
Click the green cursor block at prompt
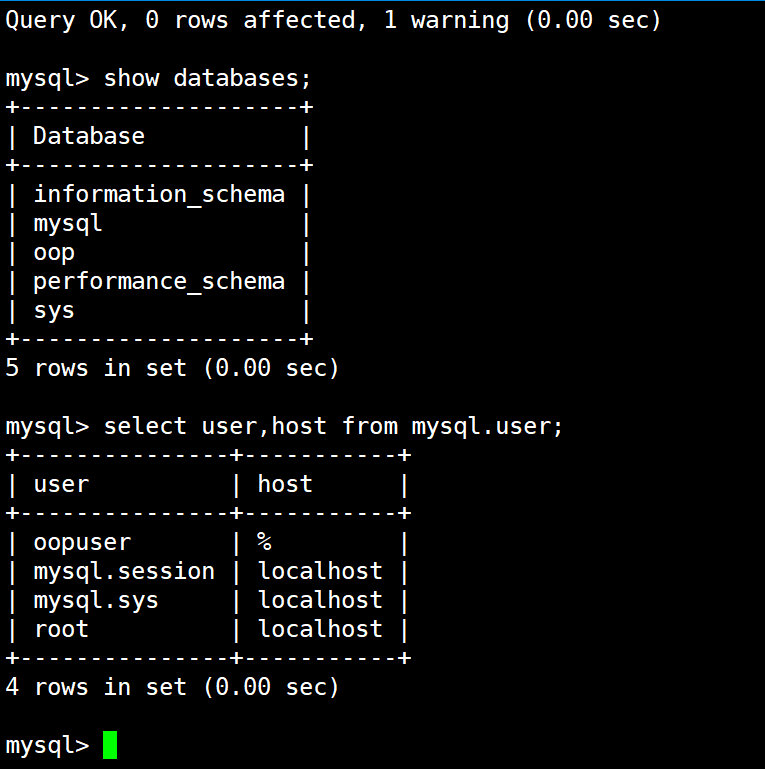click(x=110, y=745)
